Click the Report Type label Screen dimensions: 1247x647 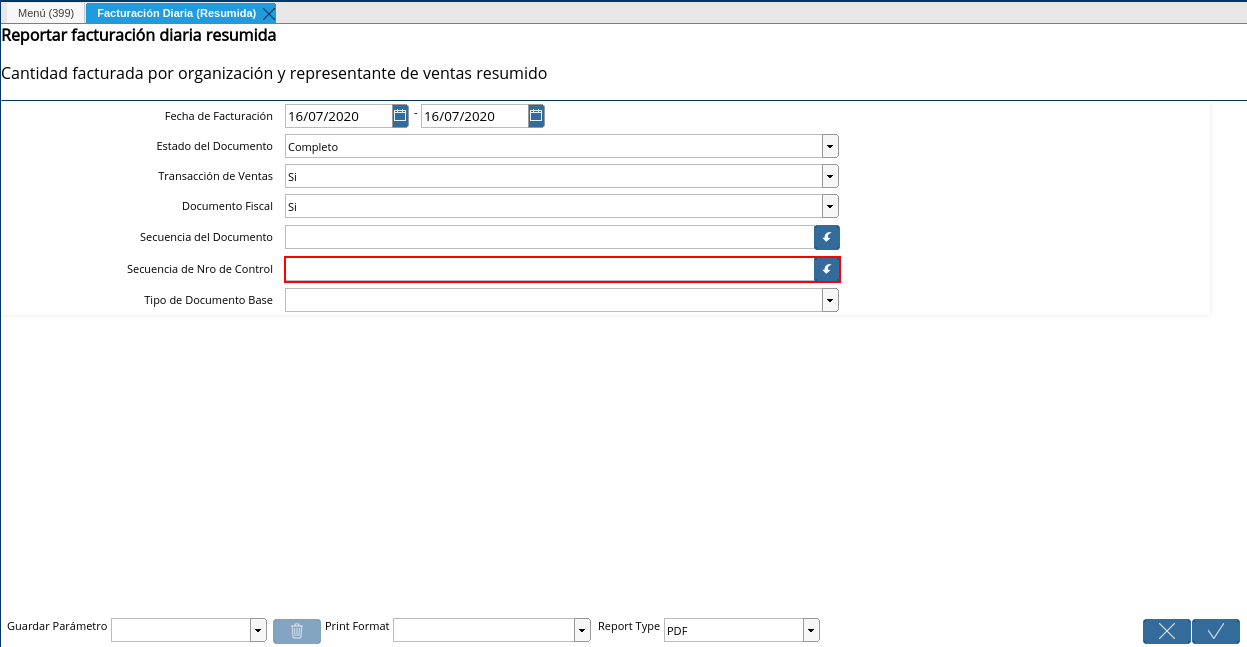point(629,627)
